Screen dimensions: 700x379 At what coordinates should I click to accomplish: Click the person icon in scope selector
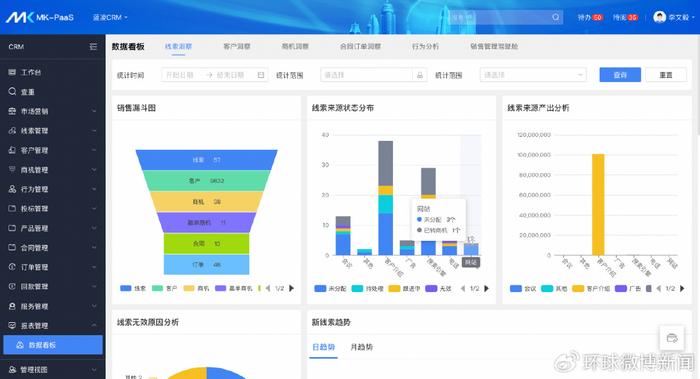tap(419, 75)
